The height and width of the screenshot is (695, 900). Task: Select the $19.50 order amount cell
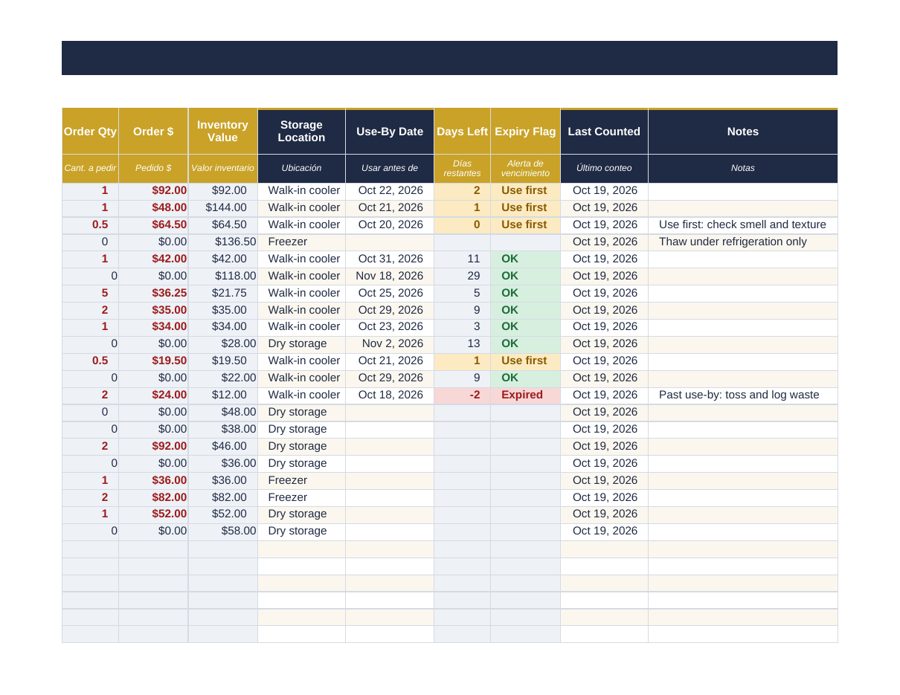(153, 361)
